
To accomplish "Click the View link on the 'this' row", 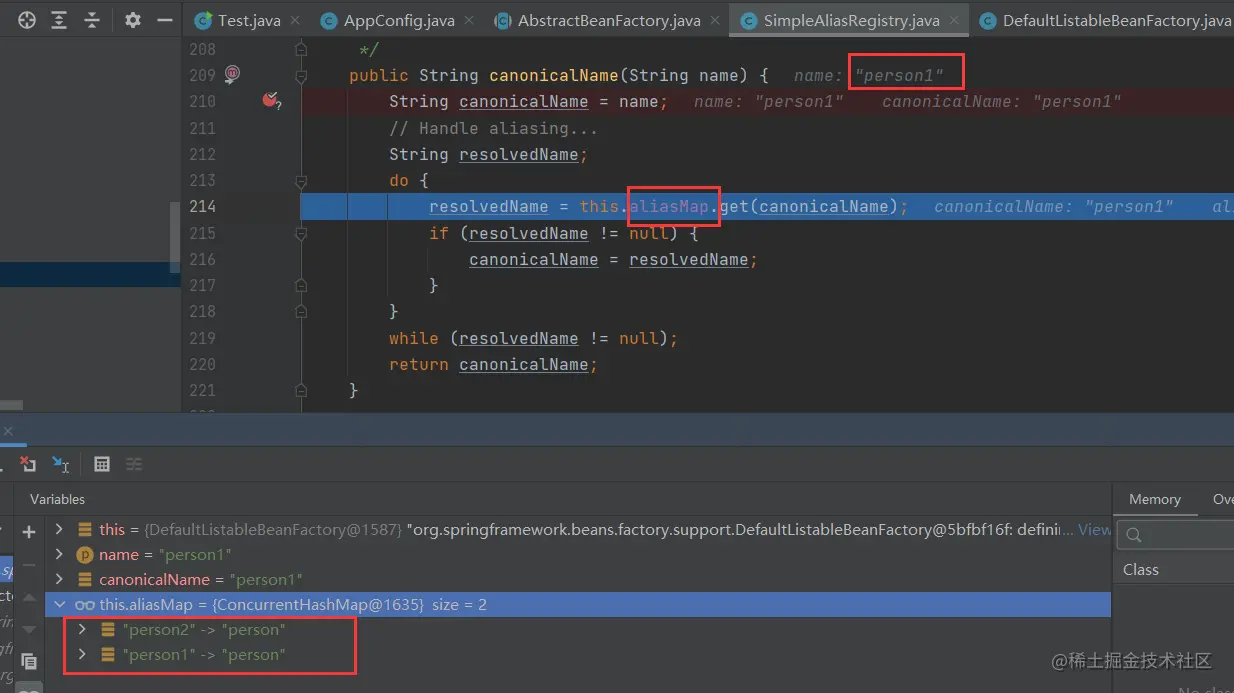I will pyautogui.click(x=1094, y=529).
